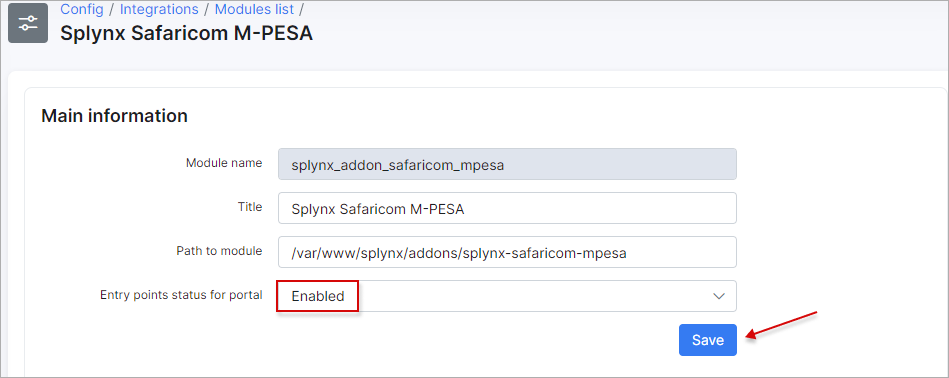Click the Config sliders icon
The height and width of the screenshot is (378, 949).
coord(28,24)
